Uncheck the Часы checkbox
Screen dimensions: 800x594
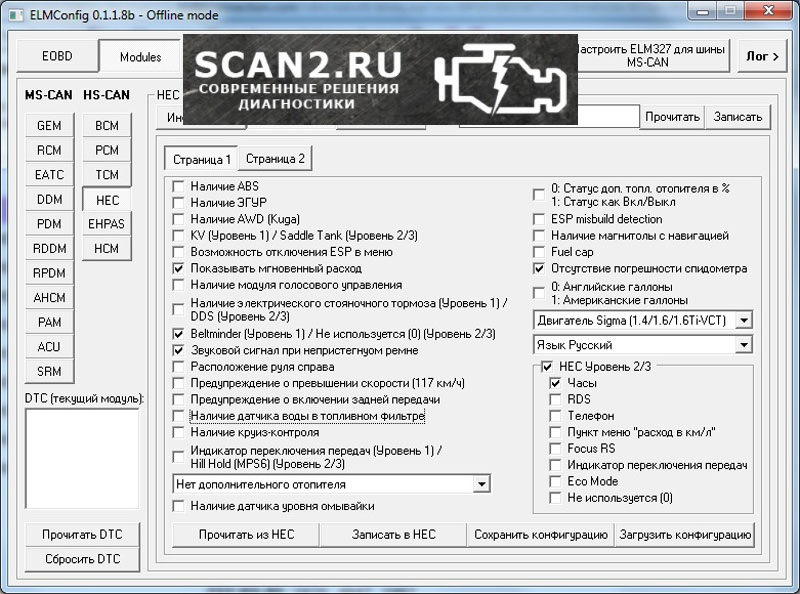[x=555, y=383]
